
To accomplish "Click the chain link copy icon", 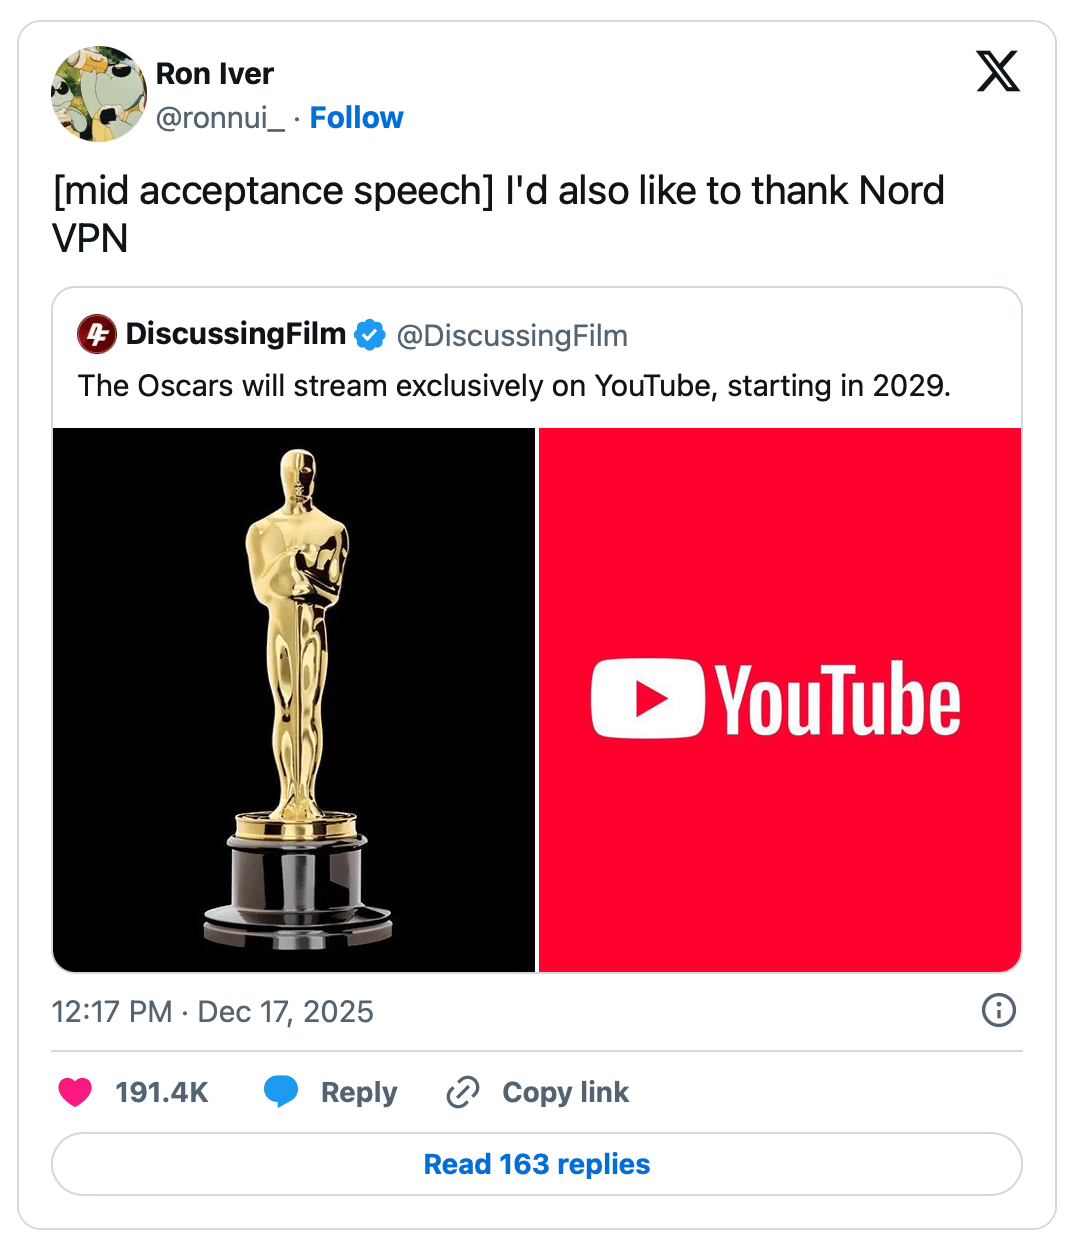I will click(x=463, y=1092).
